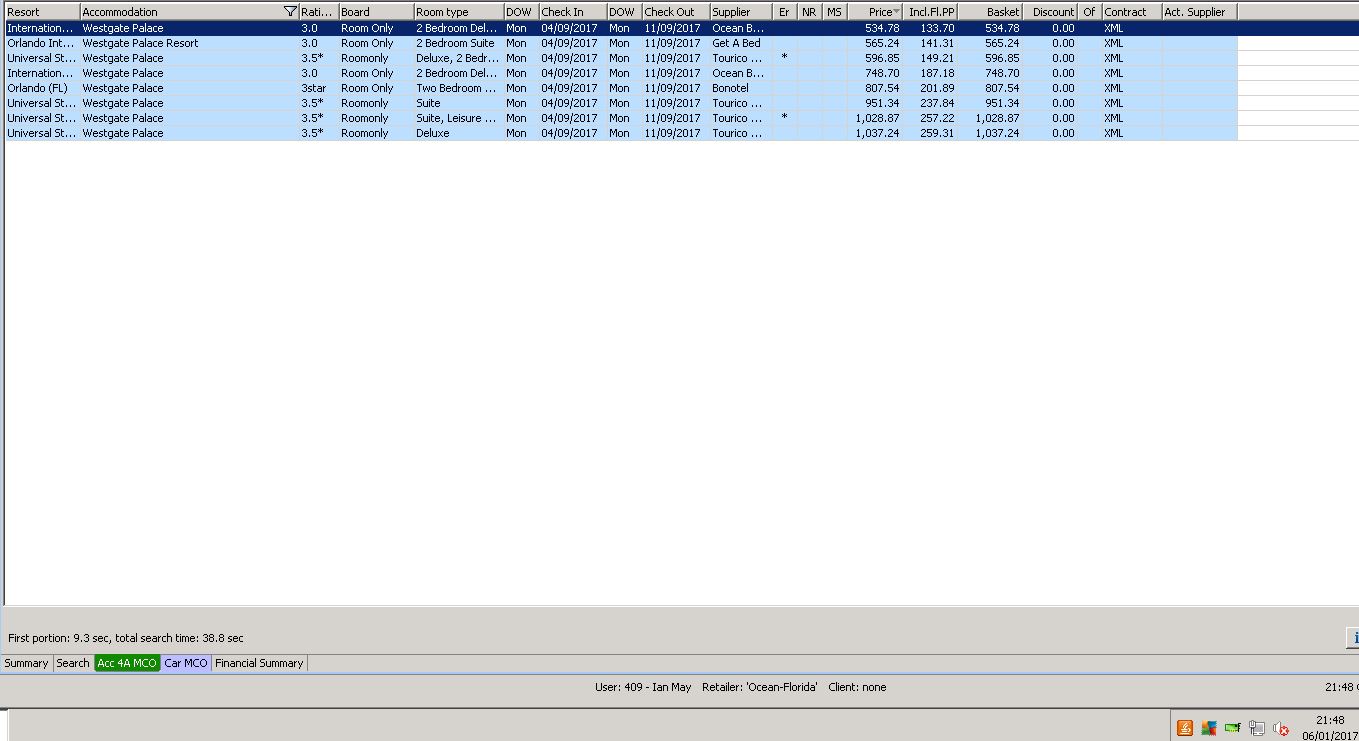
Task: Click the Er asterisk in the 149.21 row
Action: pos(785,58)
